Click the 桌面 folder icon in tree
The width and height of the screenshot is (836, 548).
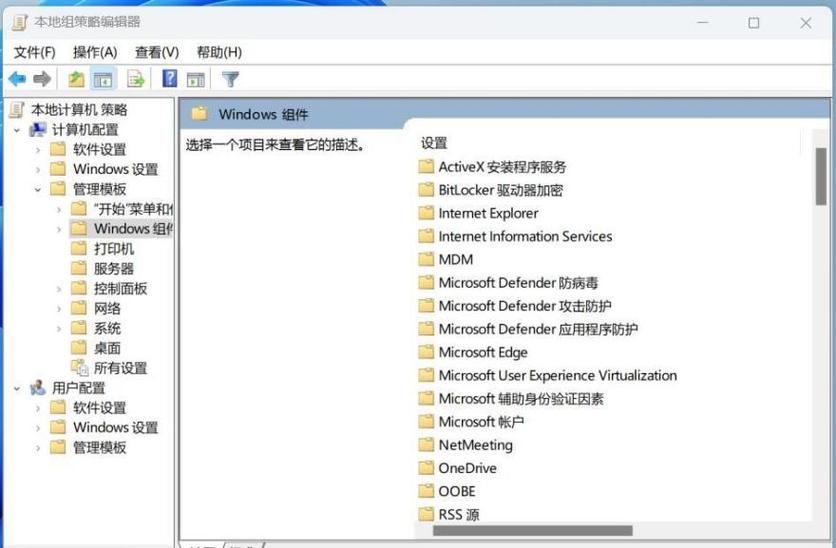pos(78,348)
